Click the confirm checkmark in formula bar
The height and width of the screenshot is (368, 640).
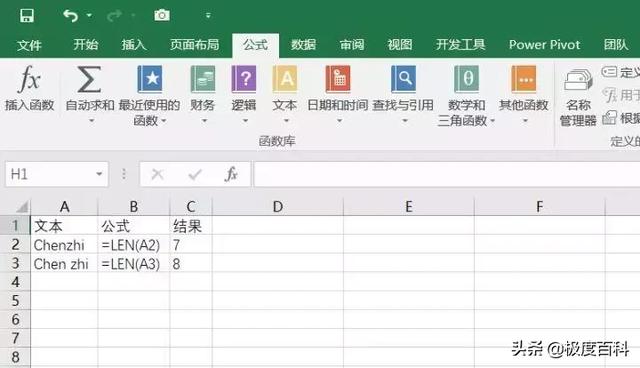pyautogui.click(x=195, y=175)
